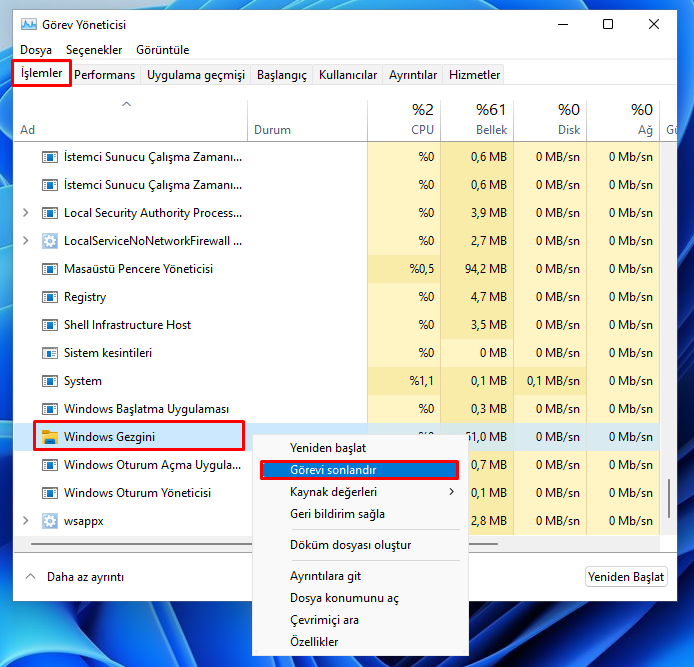Click the 94,2 MB memory value
The width and height of the screenshot is (694, 667).
tap(486, 269)
